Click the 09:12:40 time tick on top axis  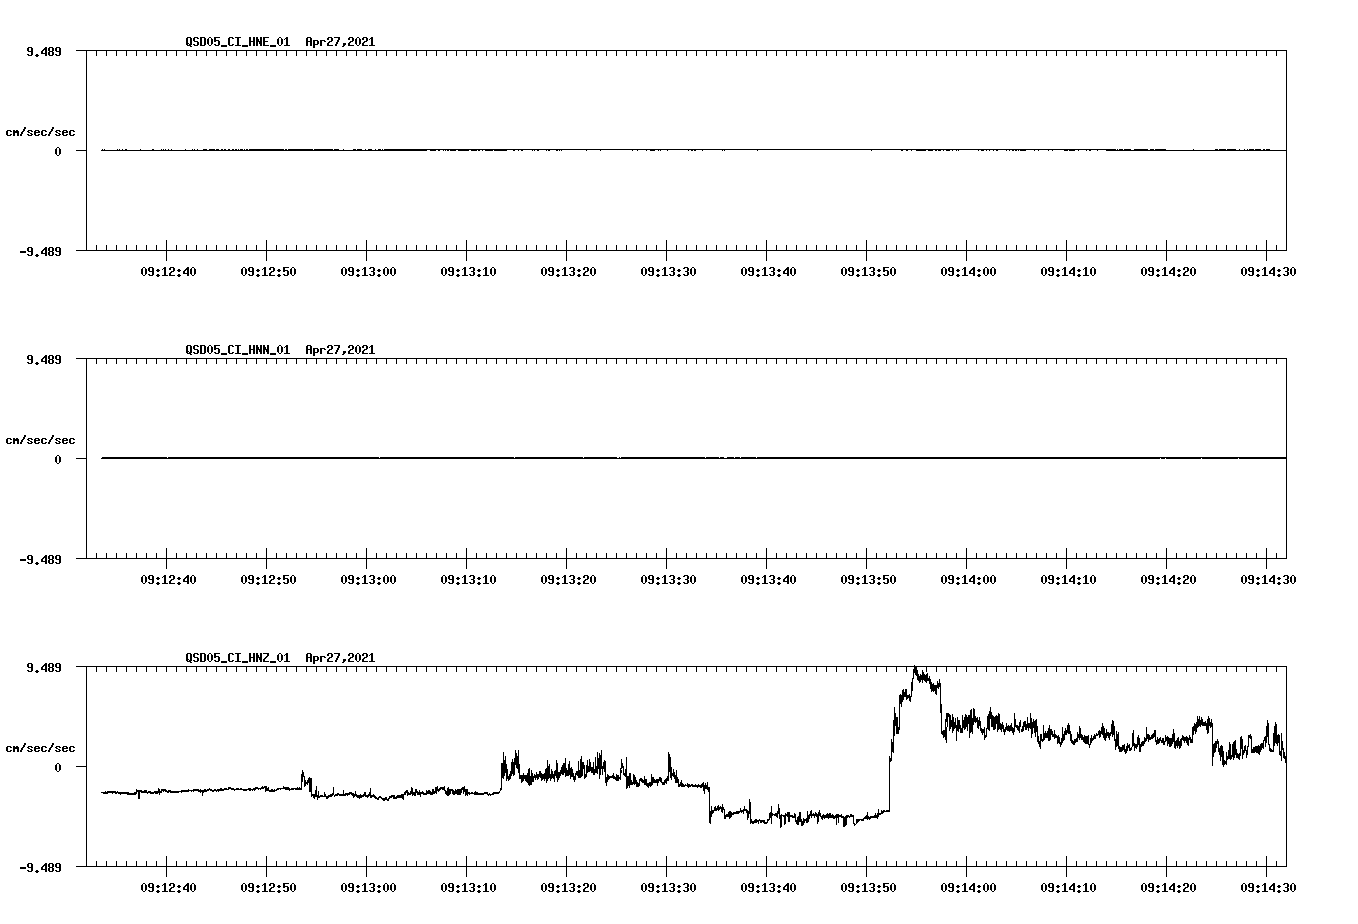166,269
